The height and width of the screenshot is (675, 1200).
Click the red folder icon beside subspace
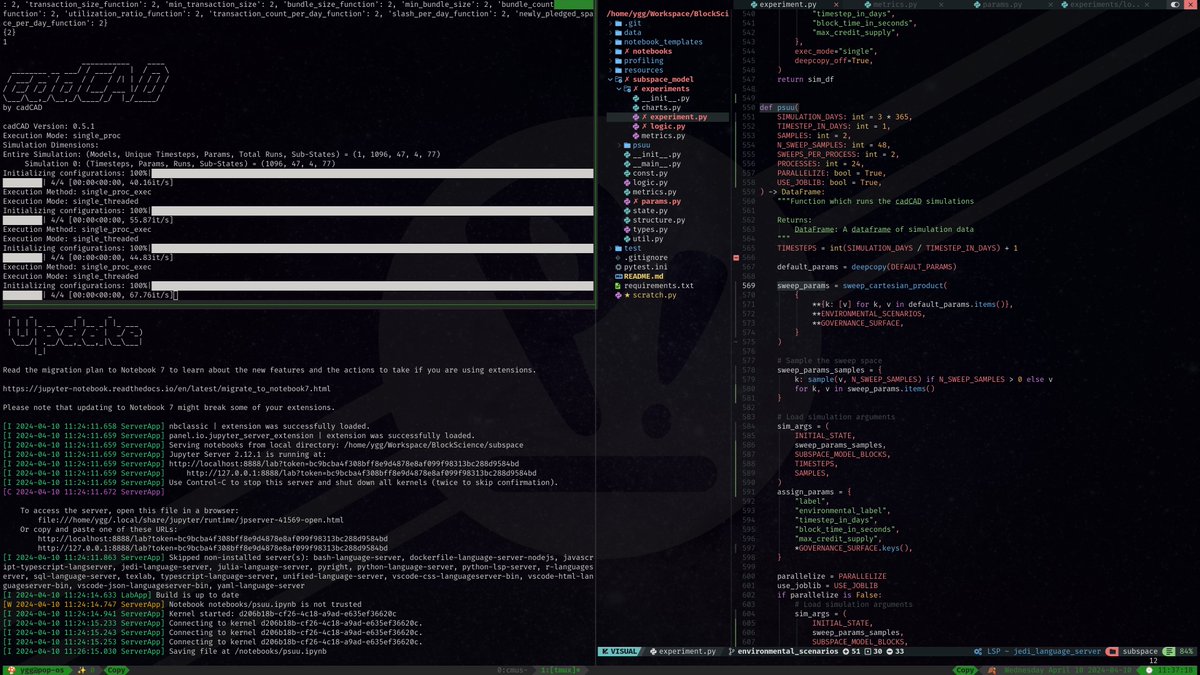point(1112,651)
